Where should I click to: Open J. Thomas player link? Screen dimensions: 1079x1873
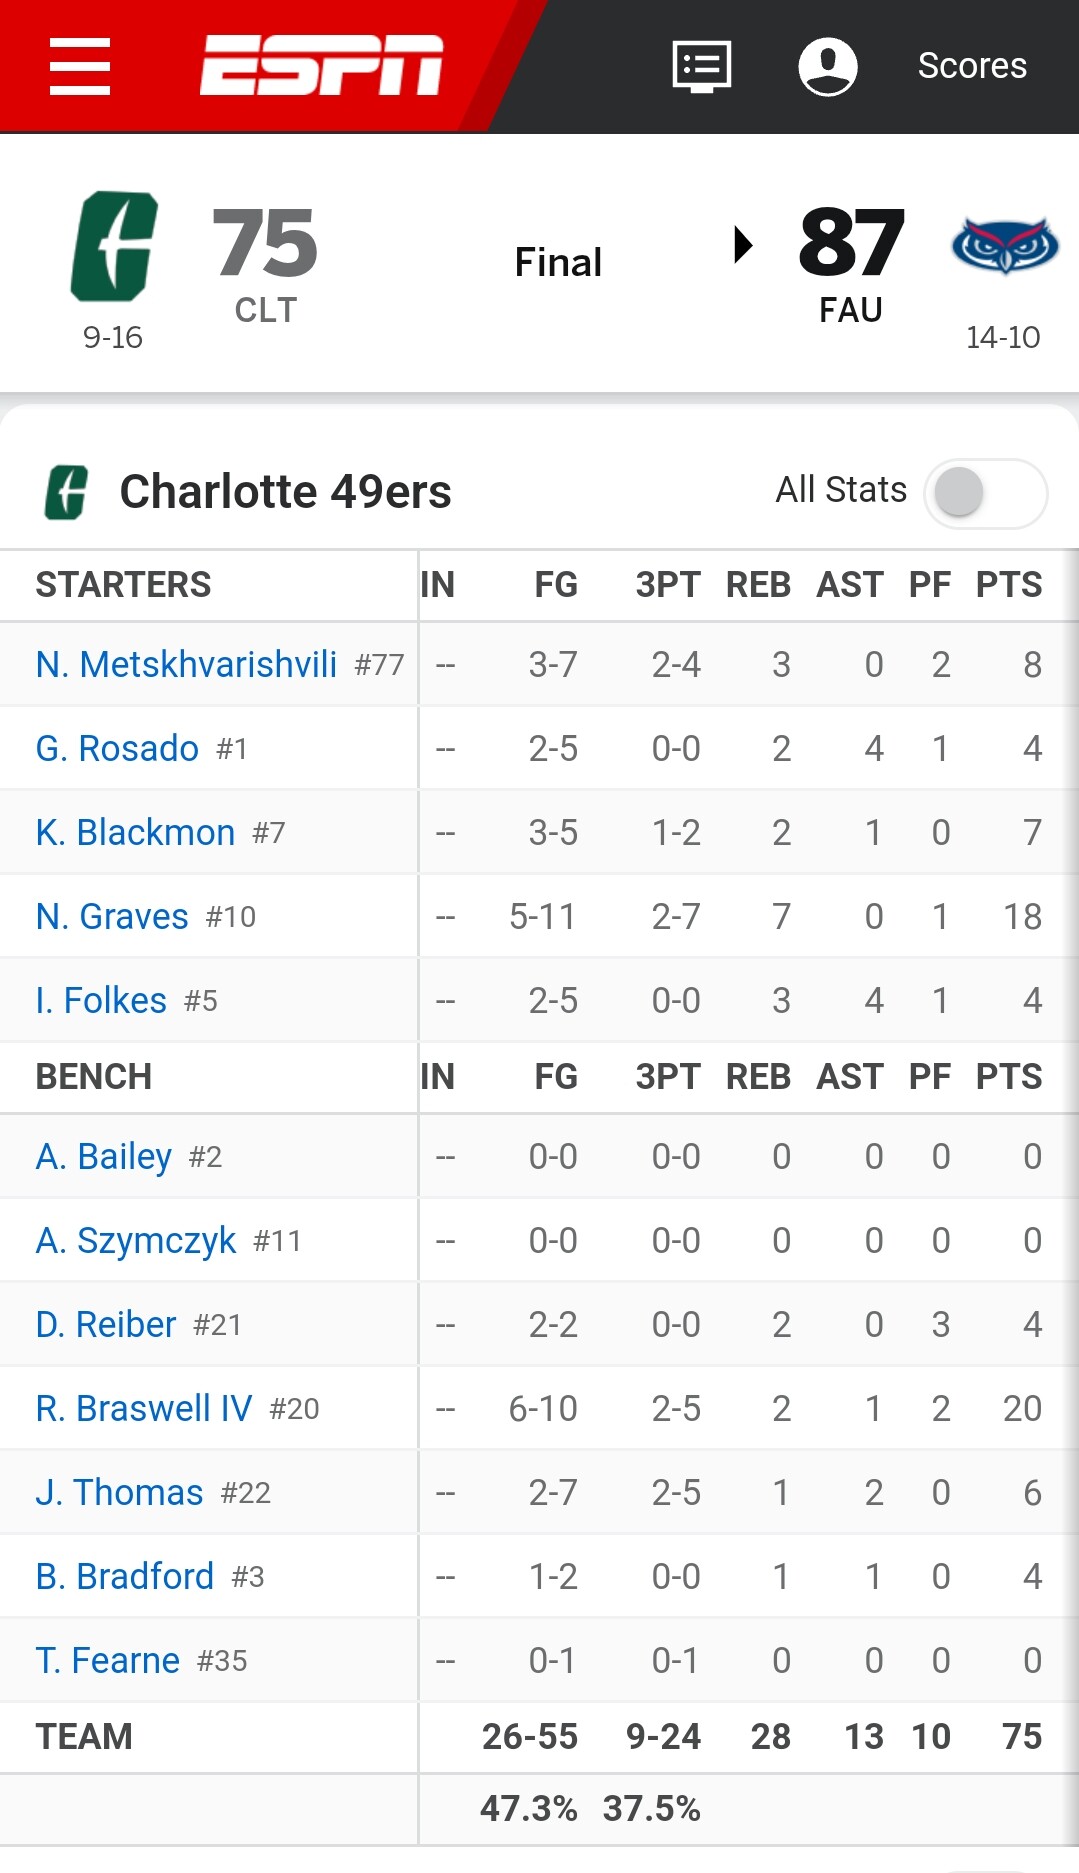tap(119, 1492)
